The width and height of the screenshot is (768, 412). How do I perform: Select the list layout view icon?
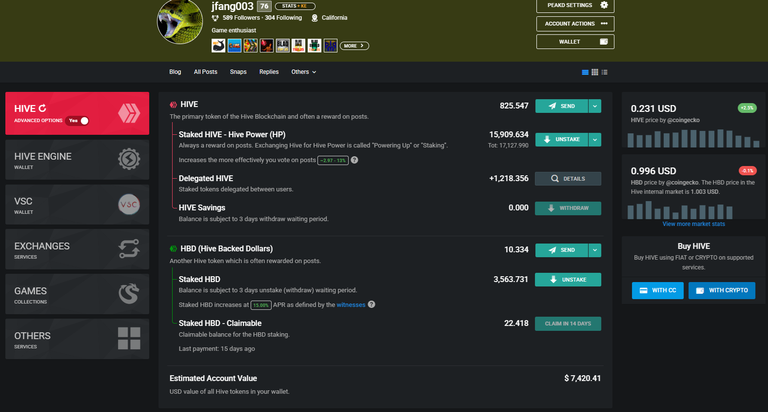[x=604, y=72]
